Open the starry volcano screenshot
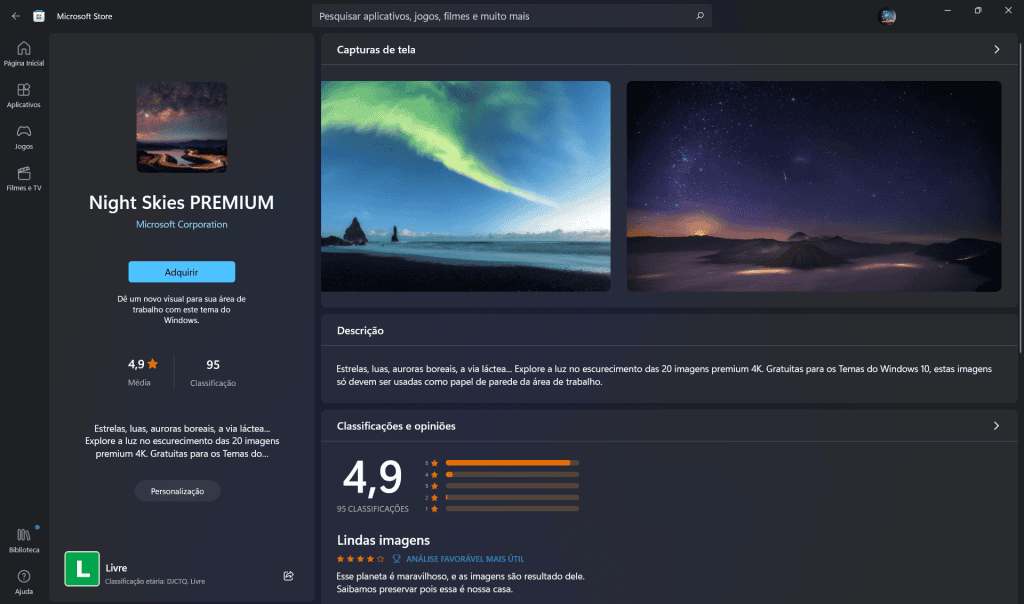The height and width of the screenshot is (604, 1024). point(814,186)
